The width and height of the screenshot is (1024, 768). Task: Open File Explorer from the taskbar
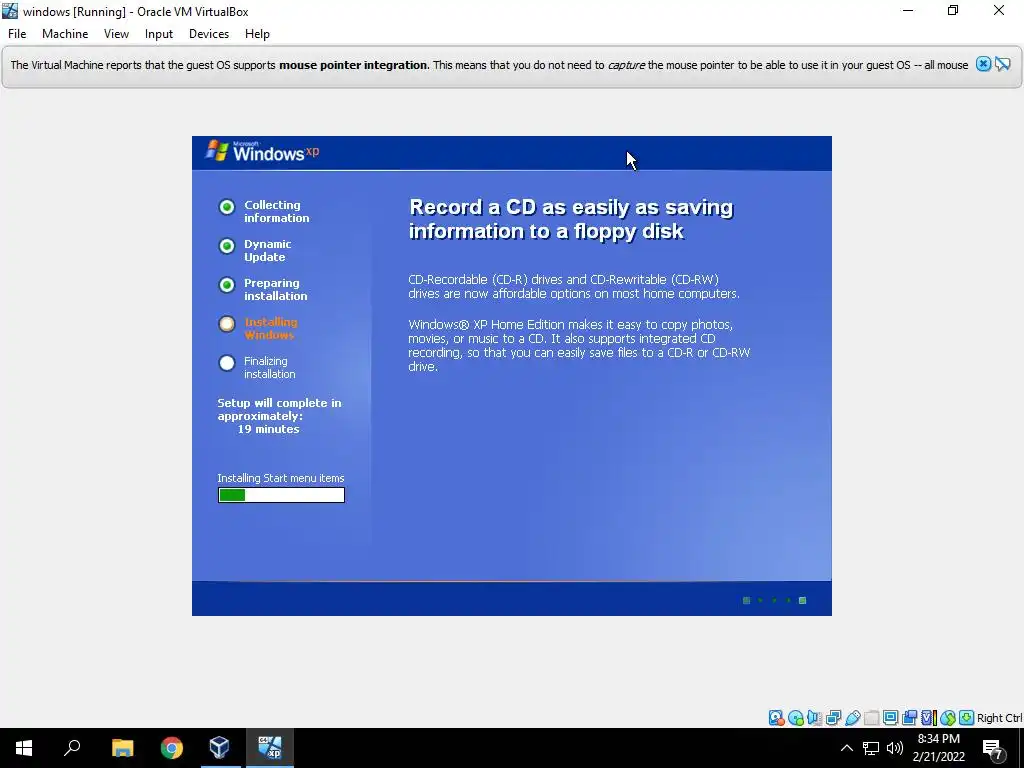point(122,748)
